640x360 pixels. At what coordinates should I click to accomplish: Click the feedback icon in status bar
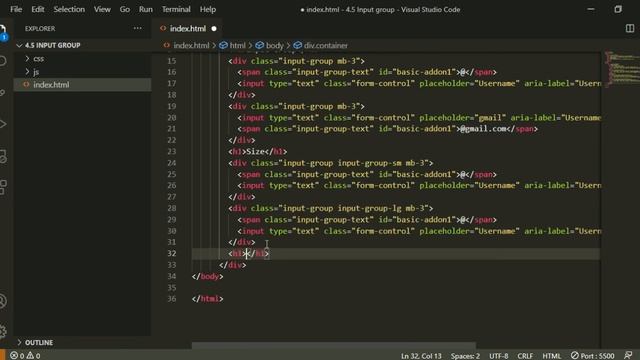(629, 356)
